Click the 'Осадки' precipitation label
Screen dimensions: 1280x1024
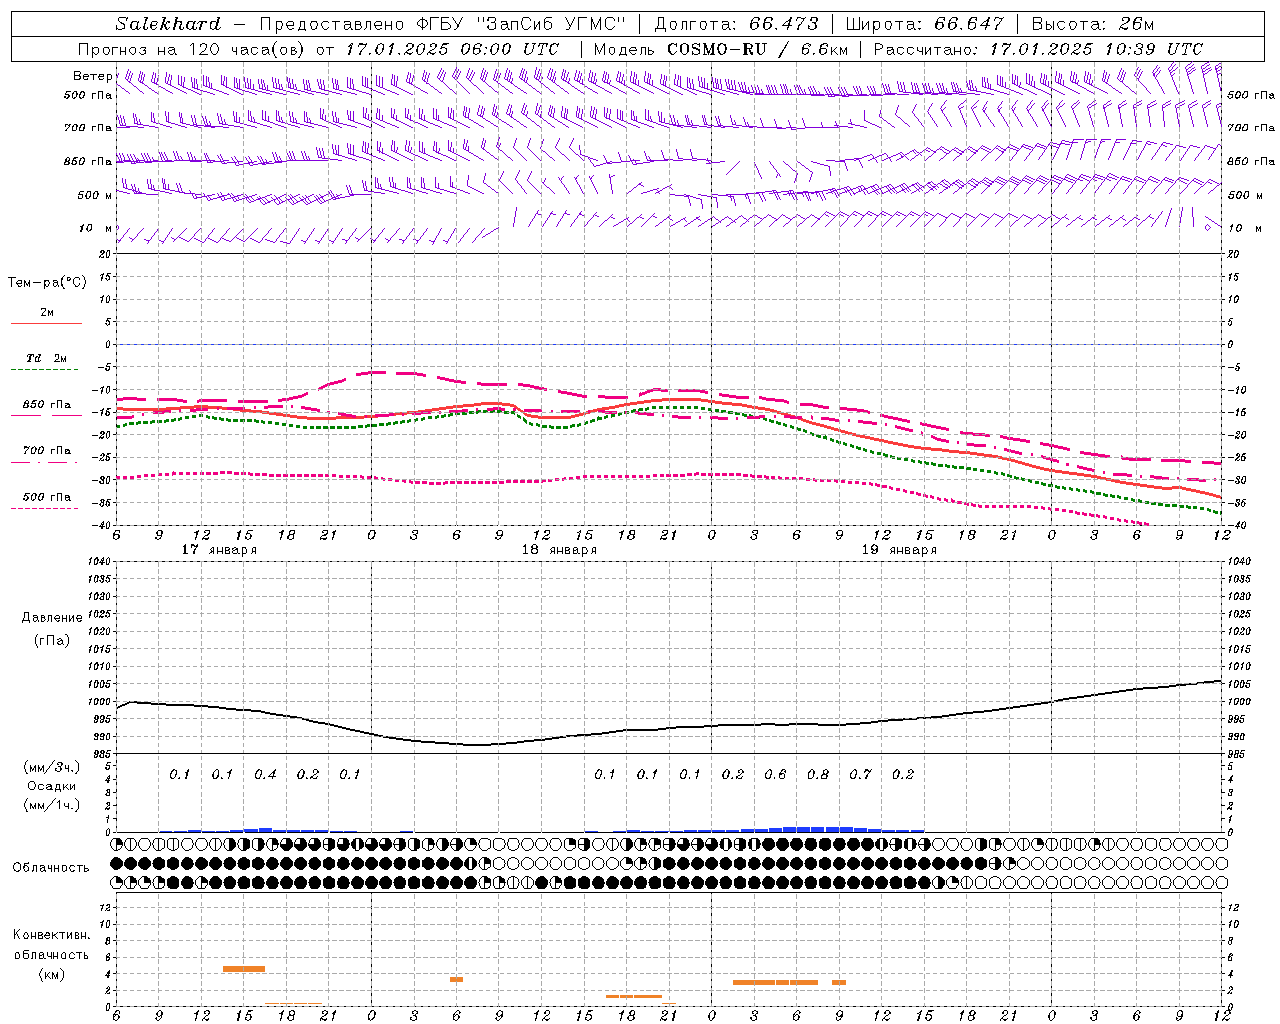(52, 786)
